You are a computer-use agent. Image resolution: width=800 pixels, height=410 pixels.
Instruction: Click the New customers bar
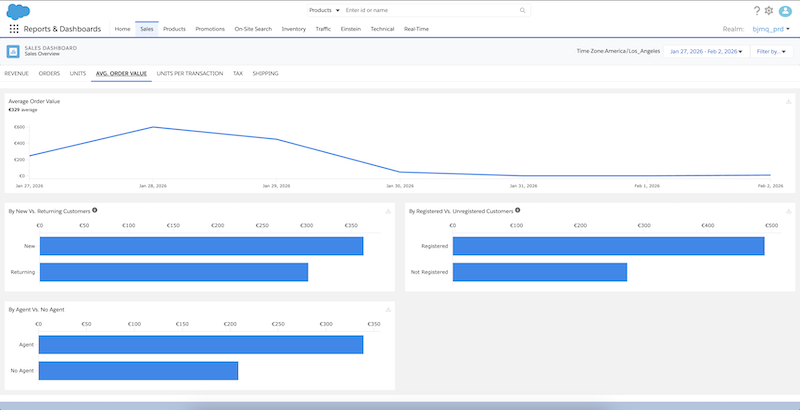[202, 246]
